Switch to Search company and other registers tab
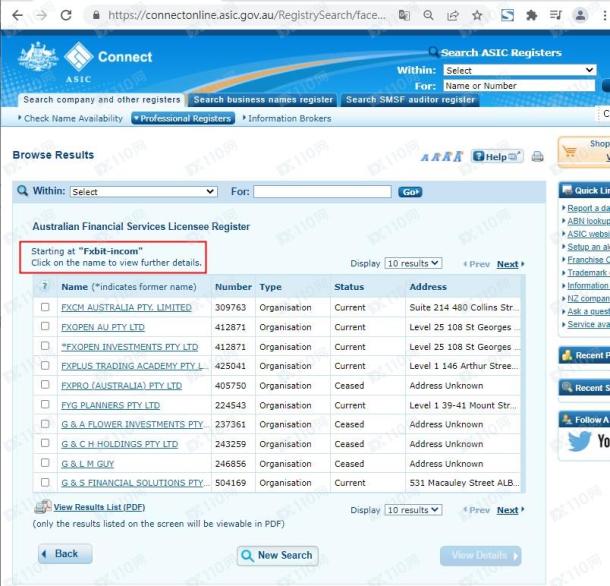Viewport: 610px width, 586px height. 102,100
